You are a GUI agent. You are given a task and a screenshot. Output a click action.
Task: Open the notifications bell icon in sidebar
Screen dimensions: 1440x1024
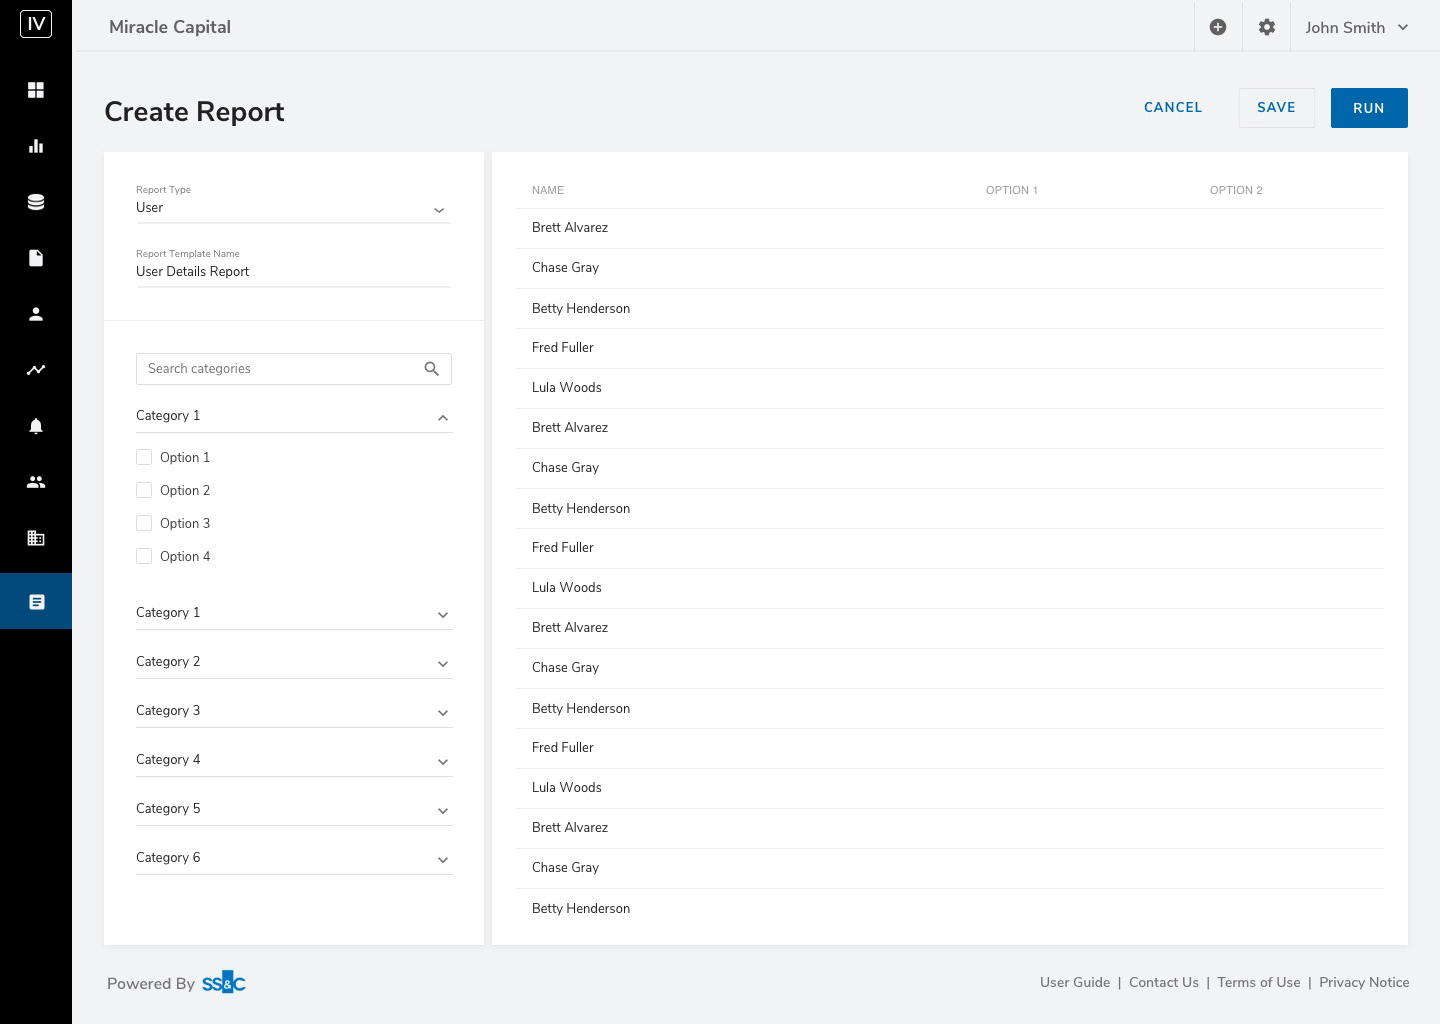[36, 426]
